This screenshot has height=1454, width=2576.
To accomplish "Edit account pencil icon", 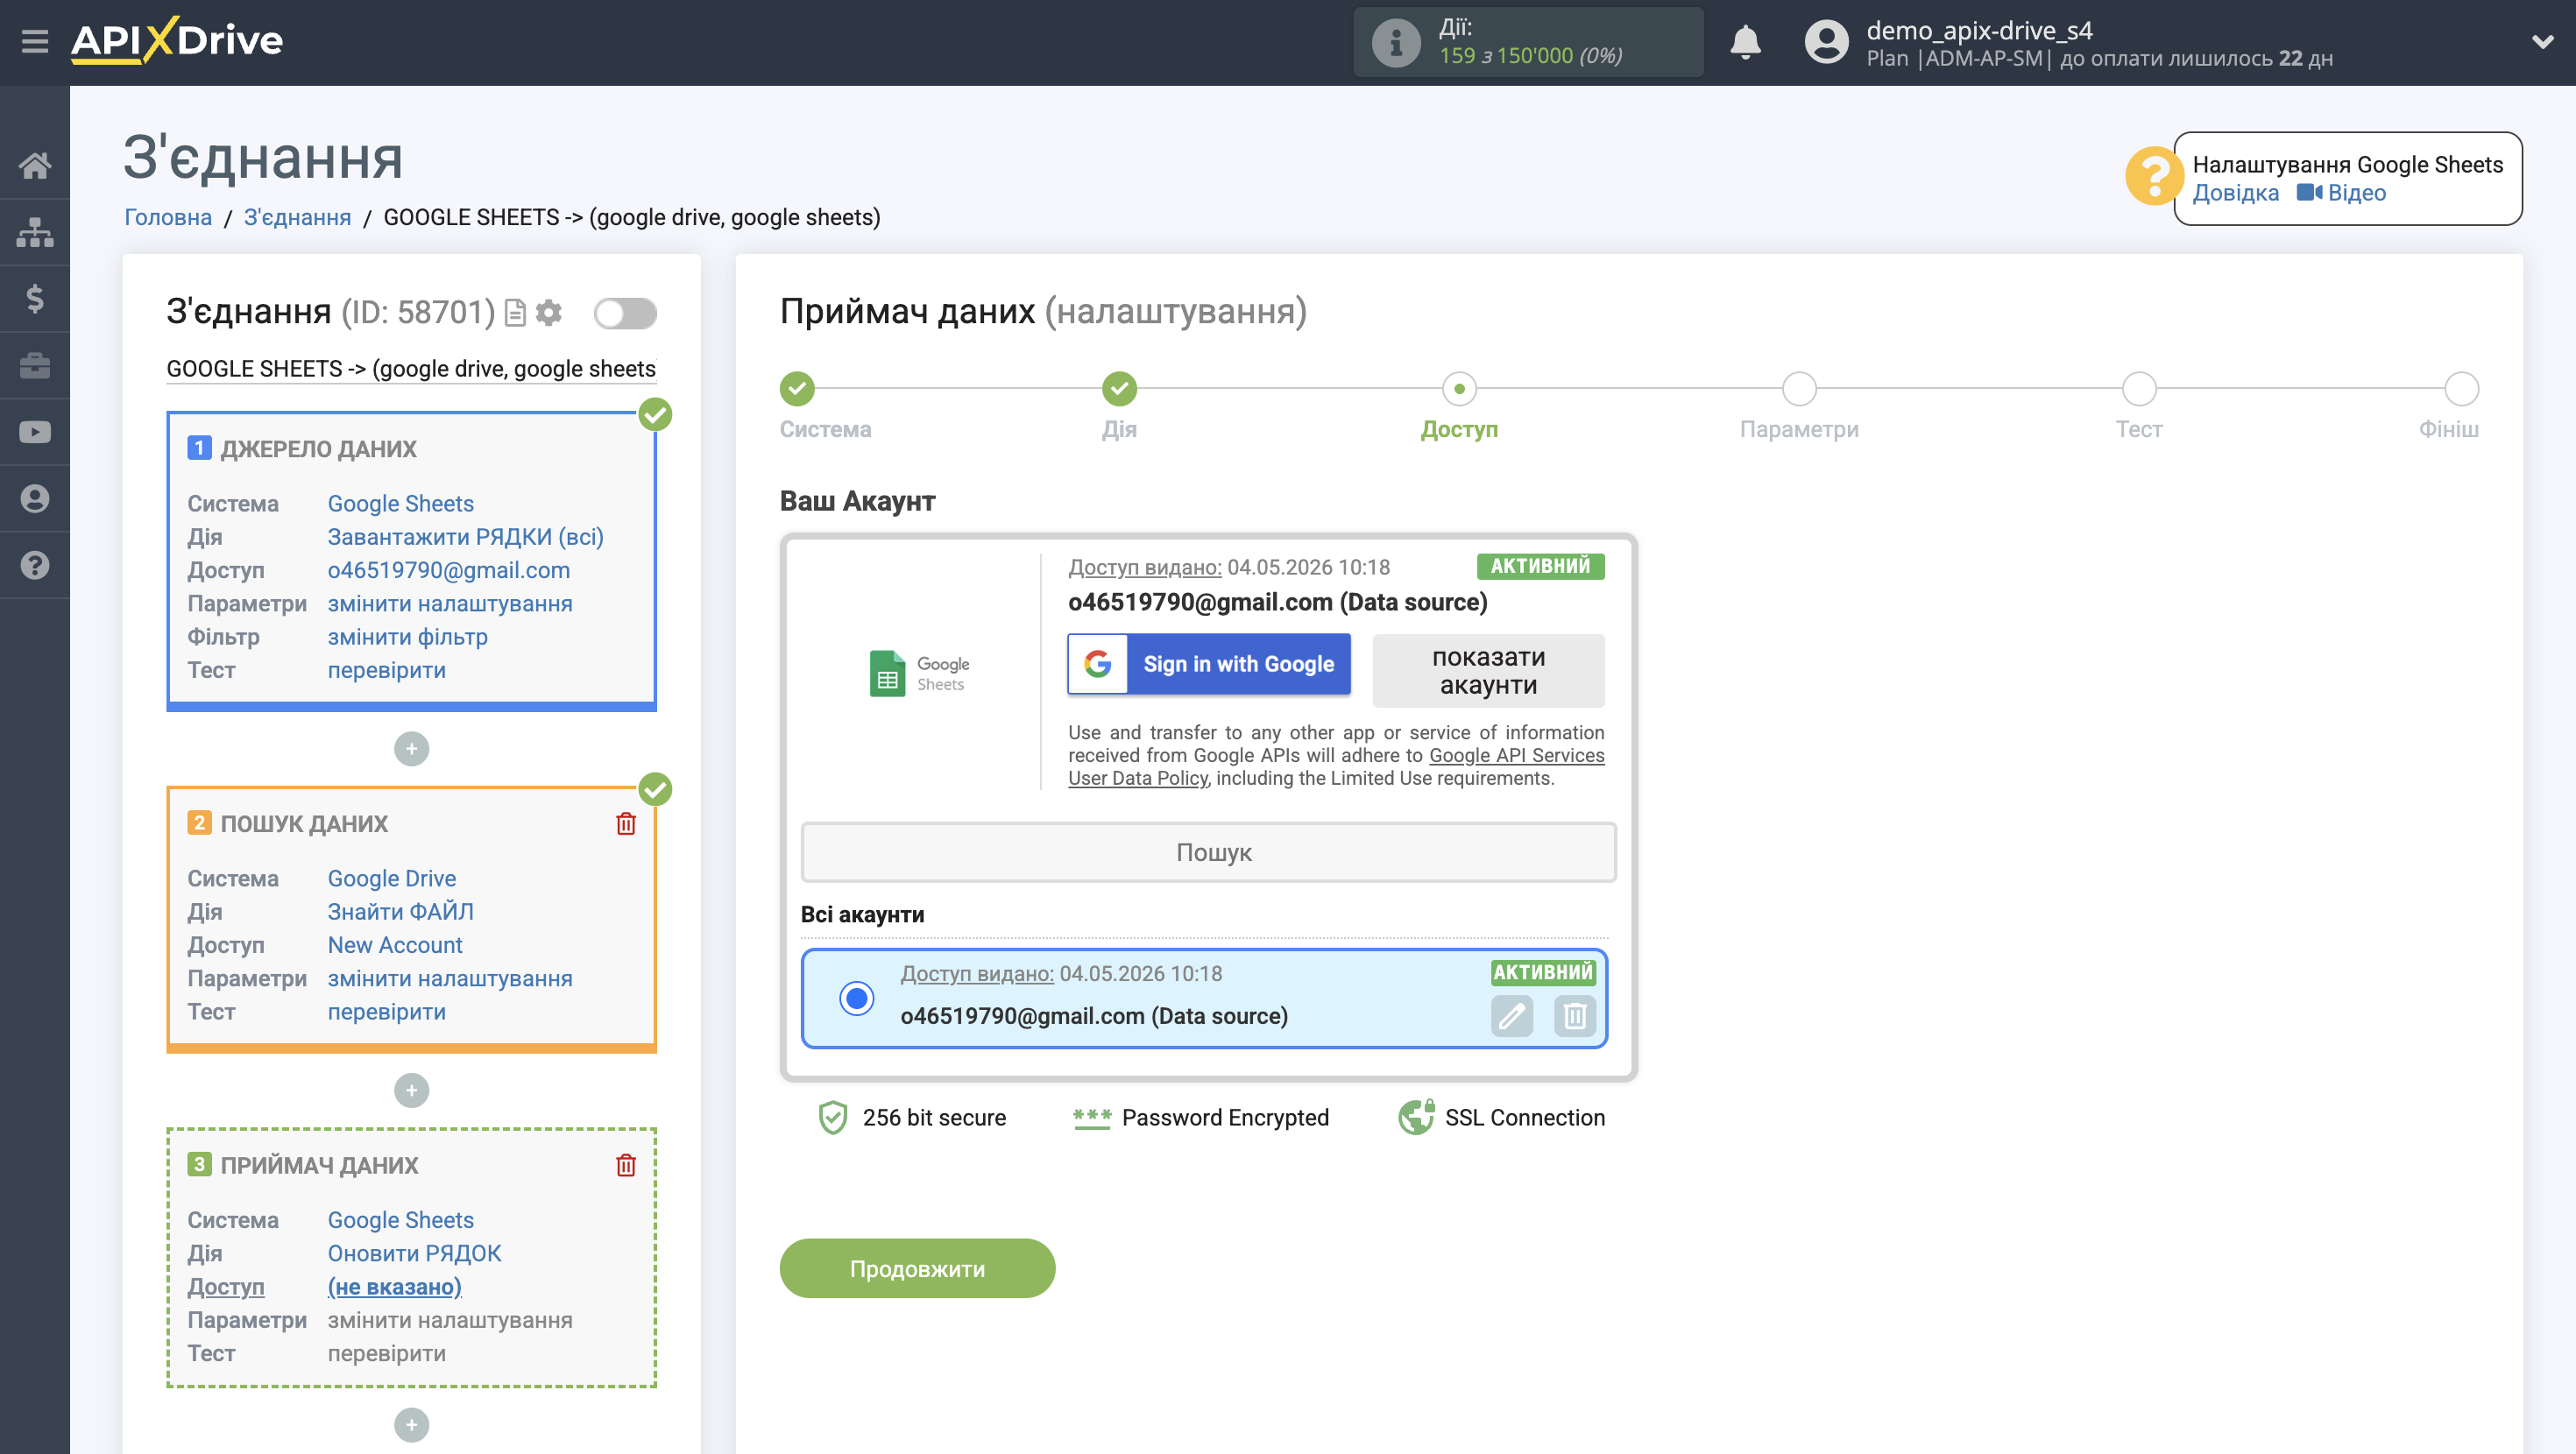I will [x=1511, y=1016].
